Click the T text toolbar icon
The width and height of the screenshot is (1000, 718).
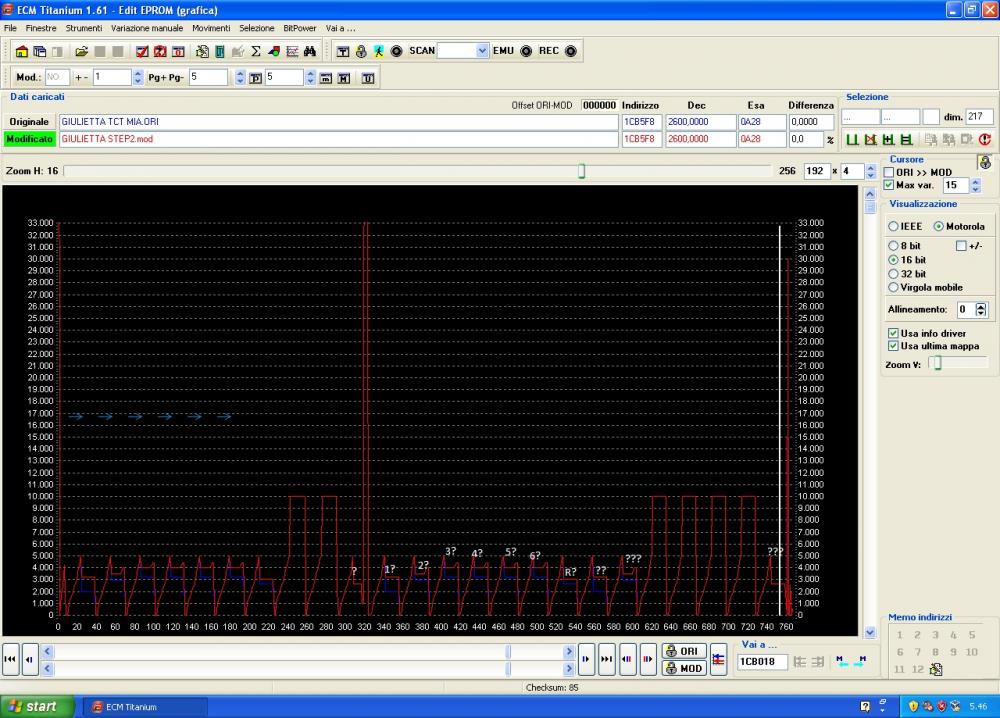(x=343, y=52)
